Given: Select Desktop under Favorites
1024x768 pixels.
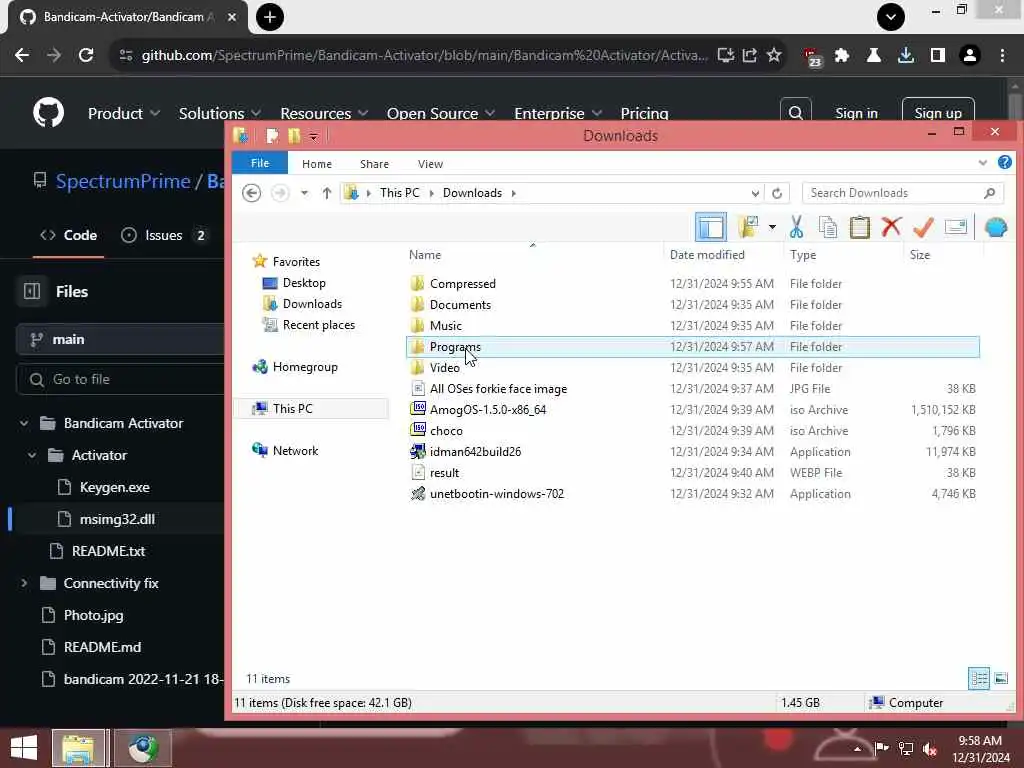Looking at the screenshot, I should (x=304, y=283).
